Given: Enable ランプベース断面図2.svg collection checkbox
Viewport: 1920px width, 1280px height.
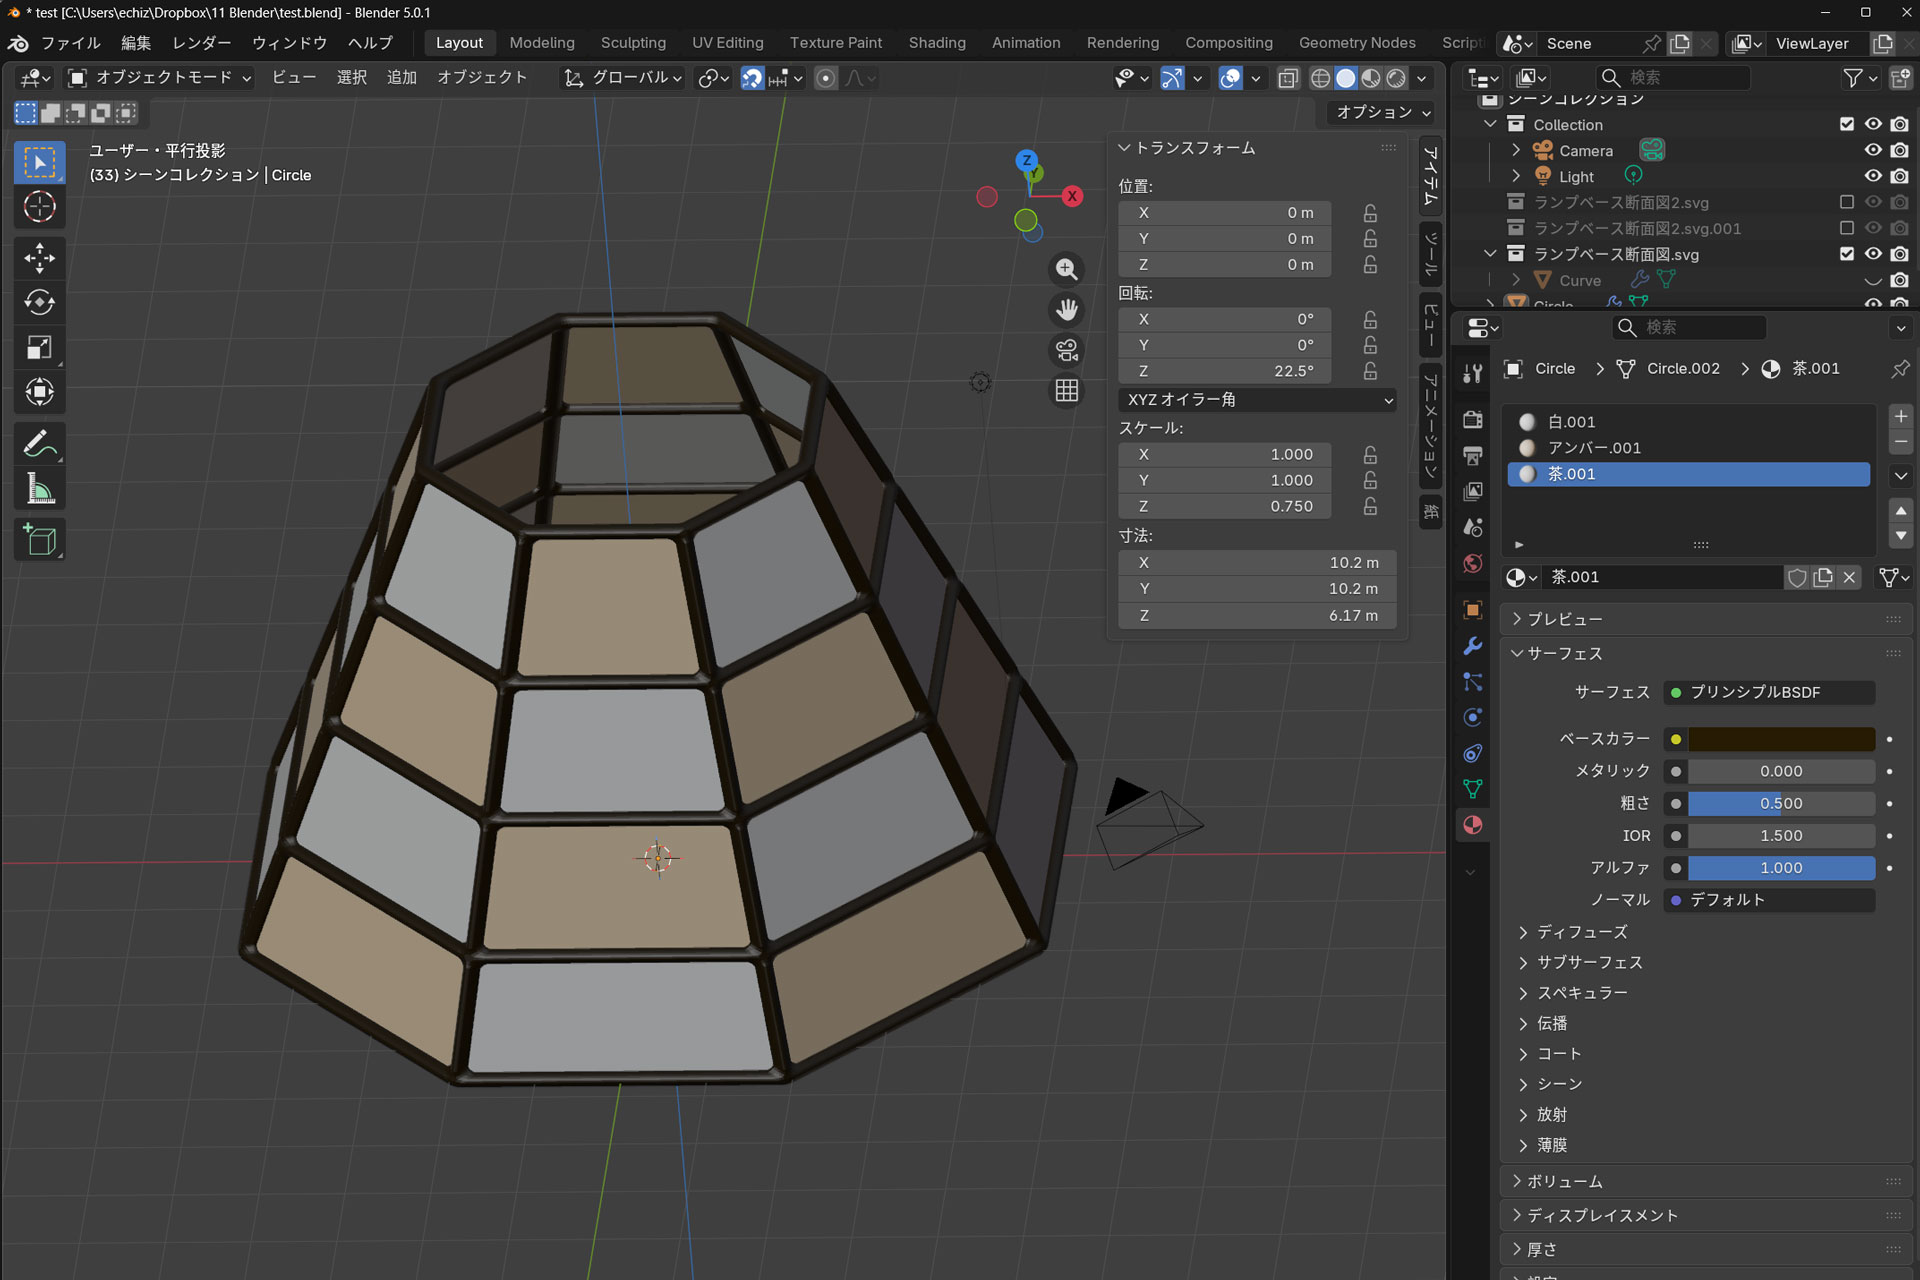Looking at the screenshot, I should tap(1846, 202).
